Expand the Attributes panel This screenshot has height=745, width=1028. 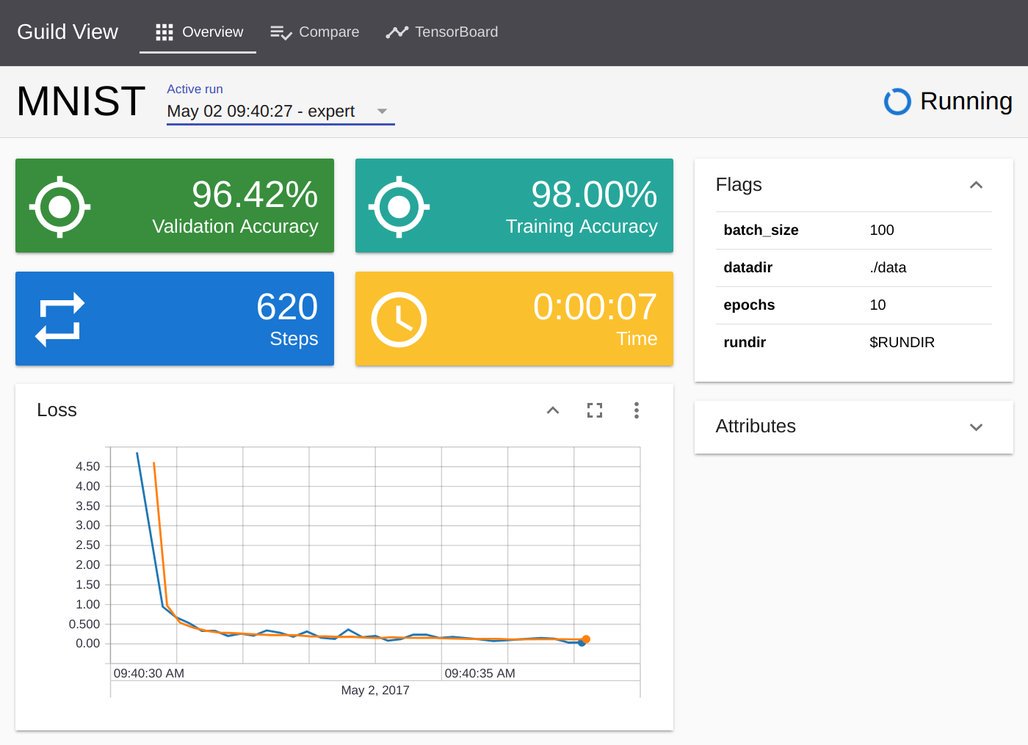point(976,427)
